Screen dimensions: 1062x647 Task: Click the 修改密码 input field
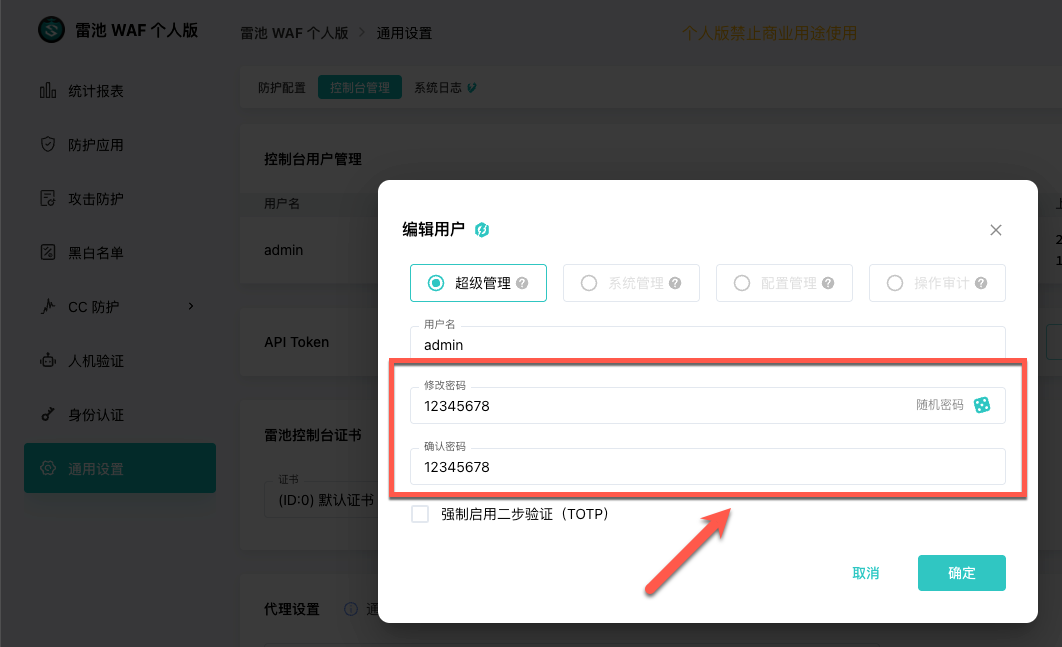(x=660, y=406)
